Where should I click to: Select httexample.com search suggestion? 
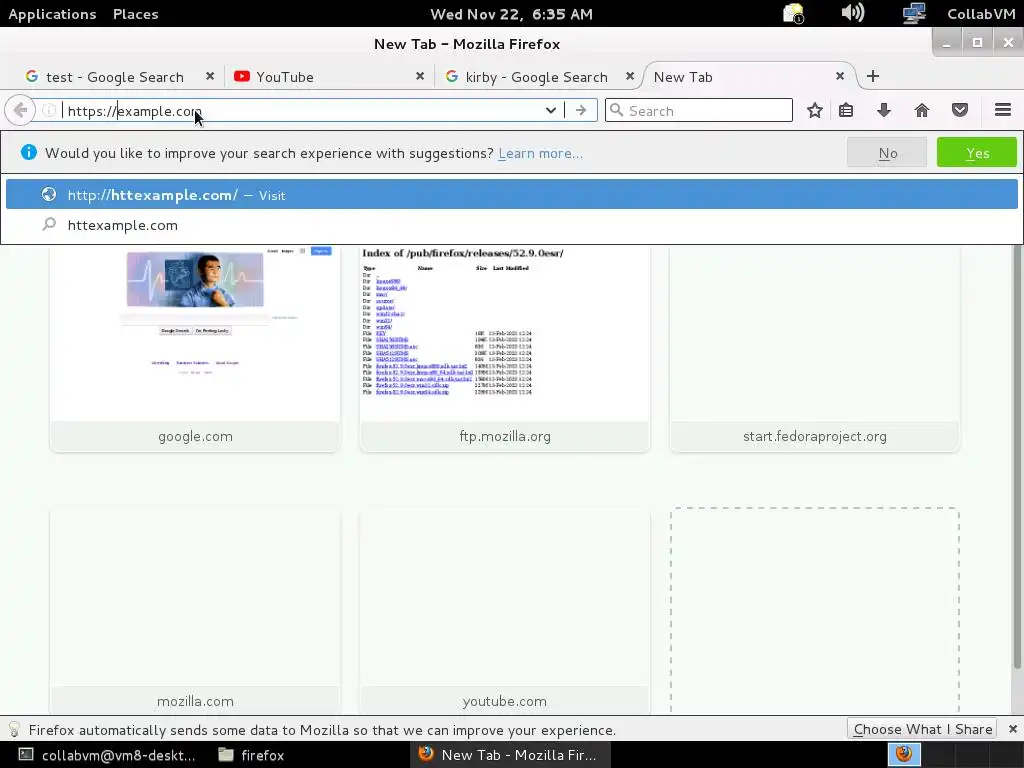pyautogui.click(x=512, y=225)
